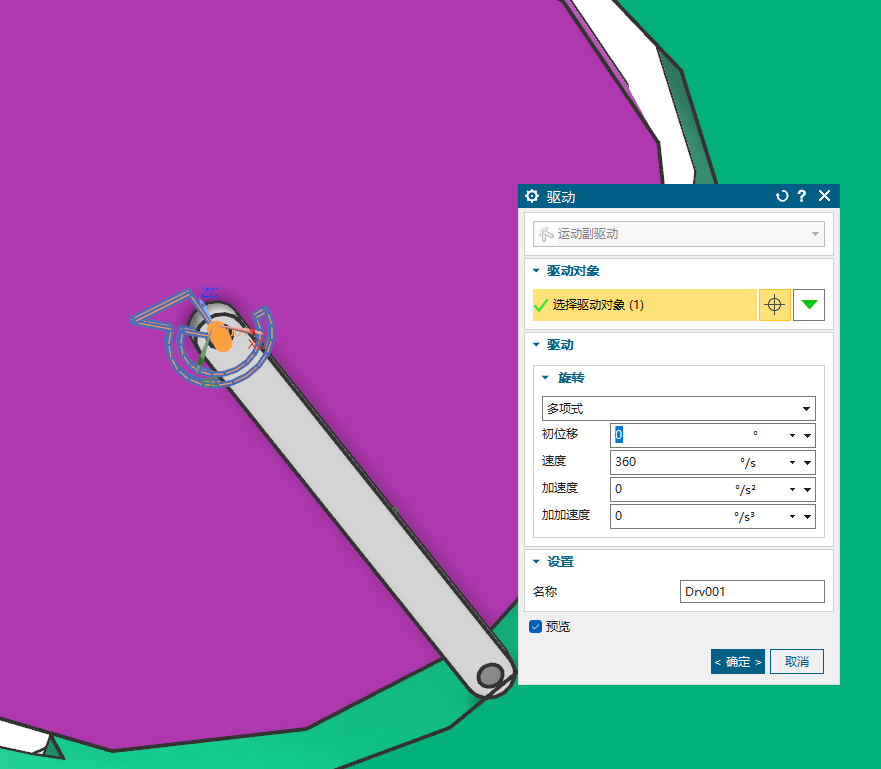Click 确定 to confirm the driver

coord(737,661)
